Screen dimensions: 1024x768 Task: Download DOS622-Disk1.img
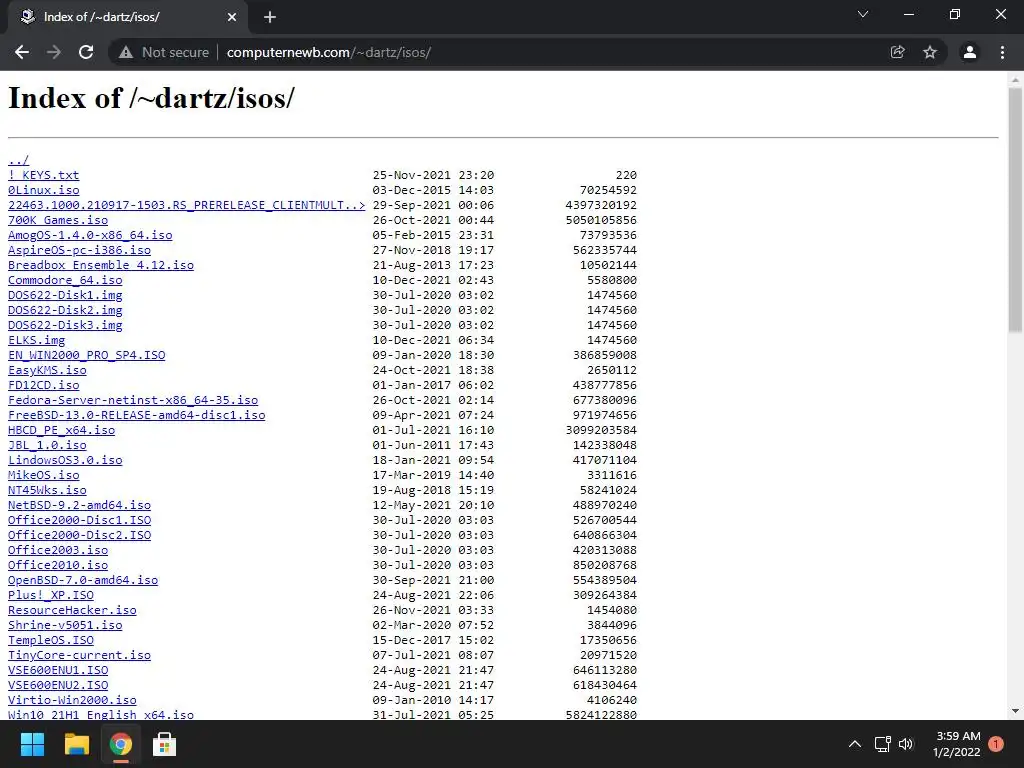coord(65,295)
